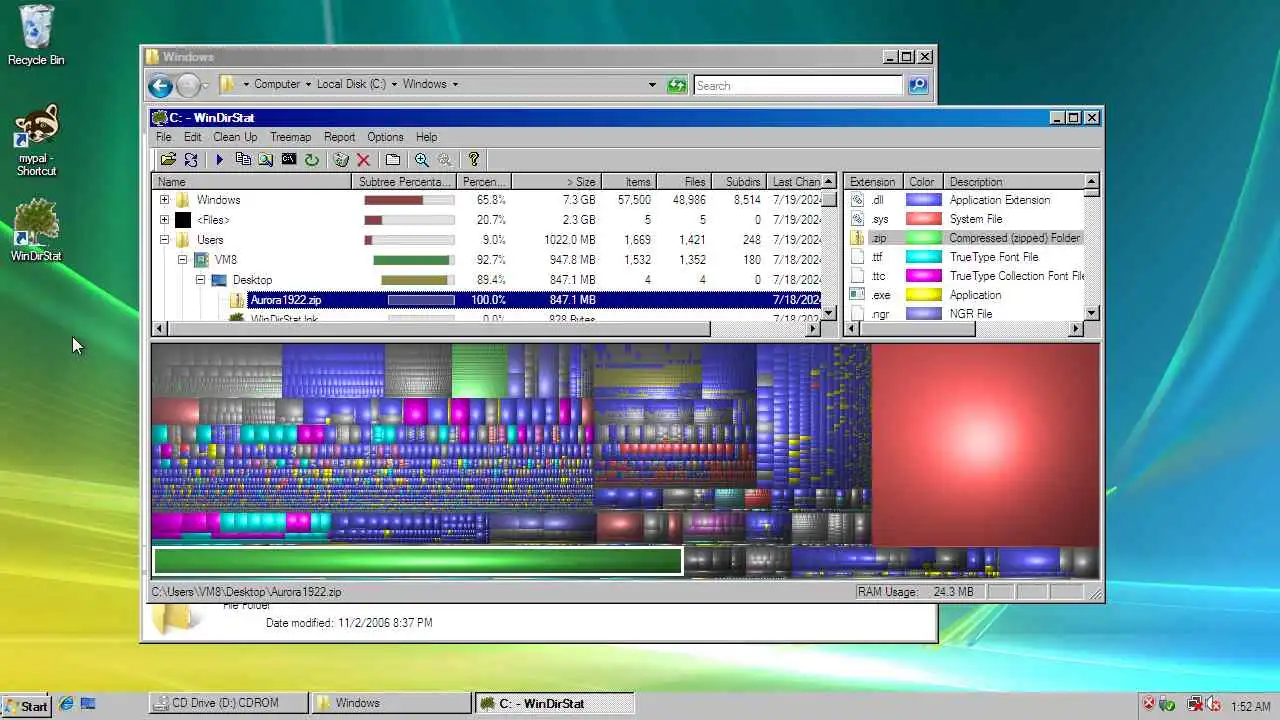Click the red X permanent delete icon

pyautogui.click(x=364, y=159)
